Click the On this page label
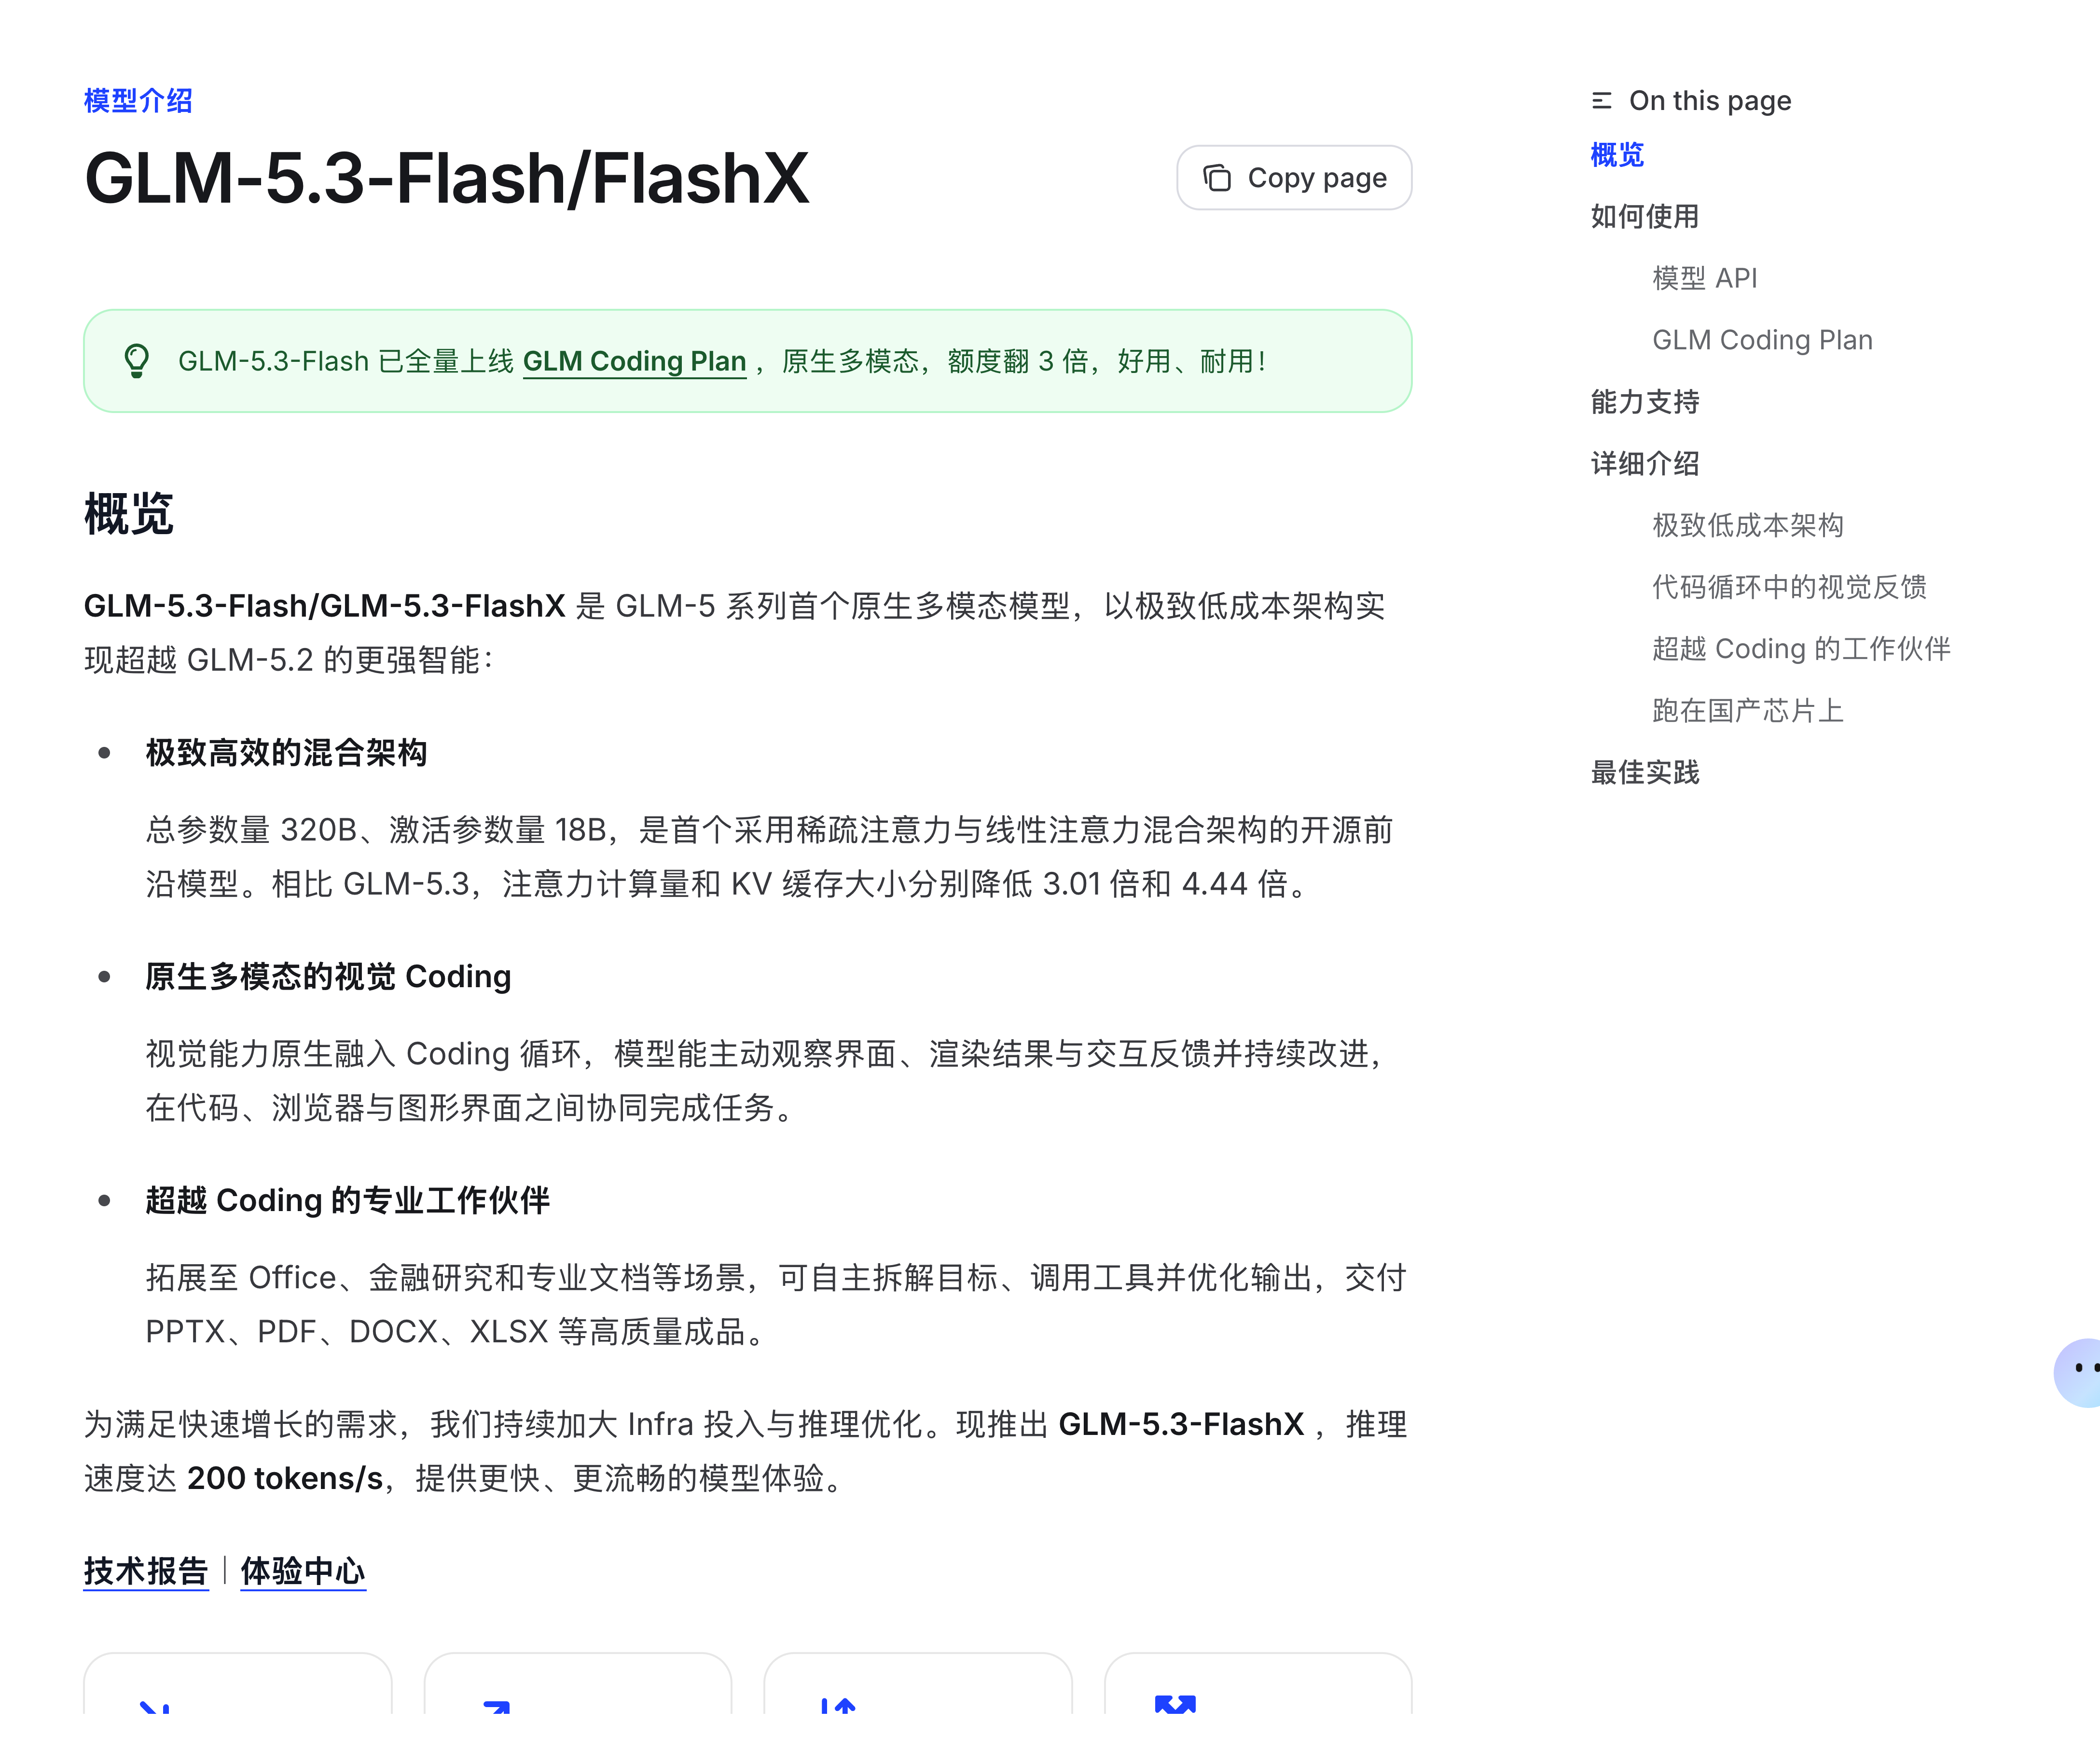This screenshot has height=1737, width=2100. [1710, 101]
